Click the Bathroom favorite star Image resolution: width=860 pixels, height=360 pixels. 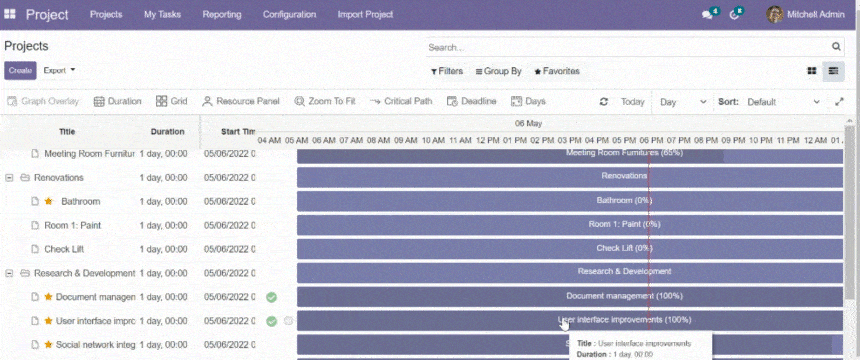click(x=48, y=201)
